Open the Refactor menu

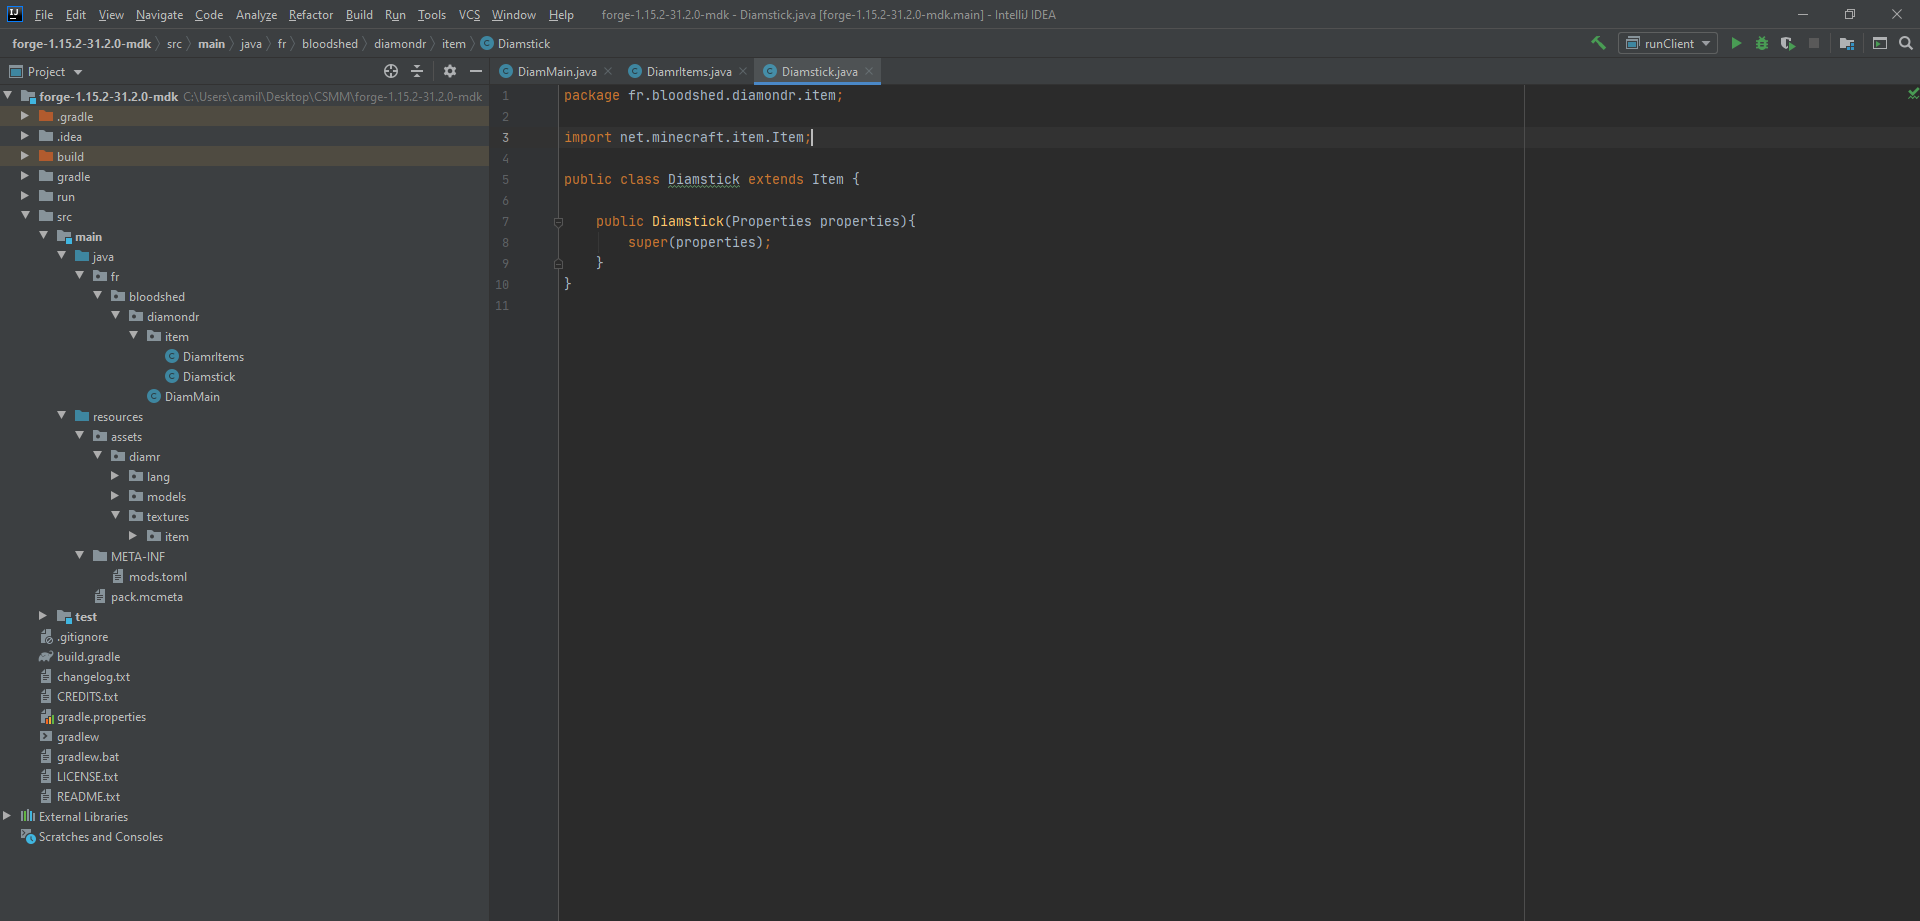coord(310,15)
